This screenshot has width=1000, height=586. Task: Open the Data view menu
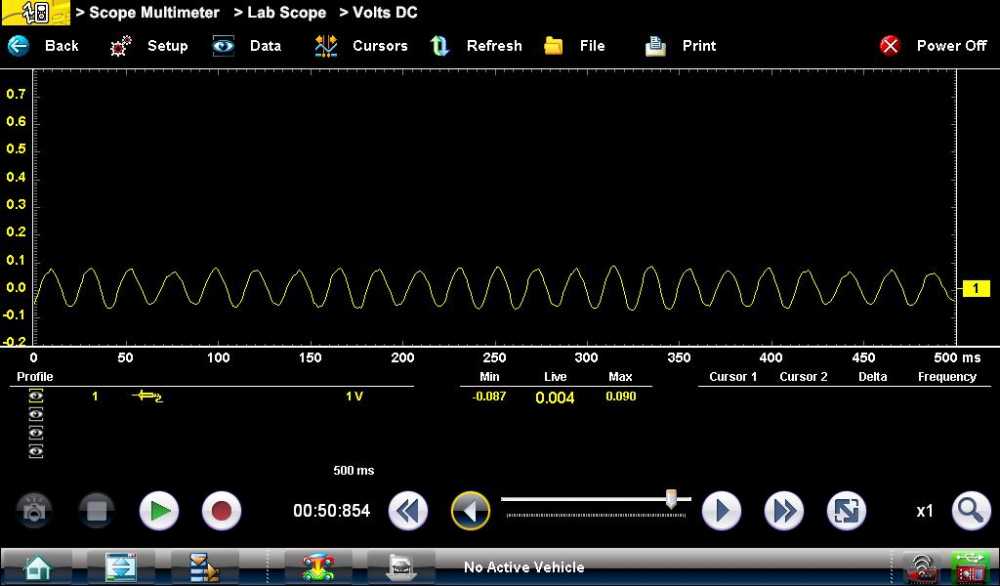click(247, 46)
